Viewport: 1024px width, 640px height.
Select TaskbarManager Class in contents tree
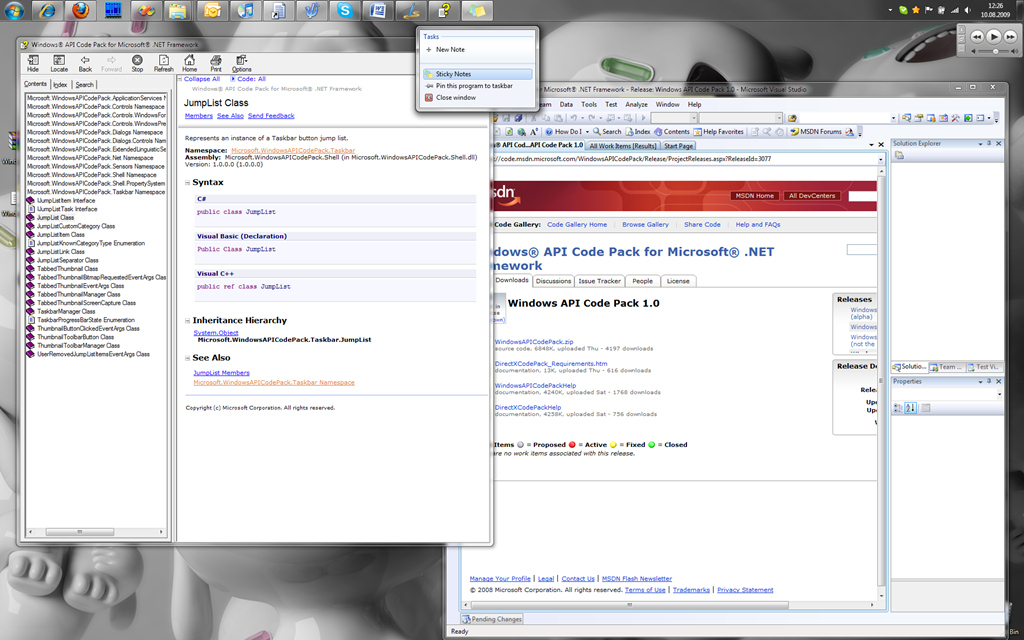(x=66, y=312)
